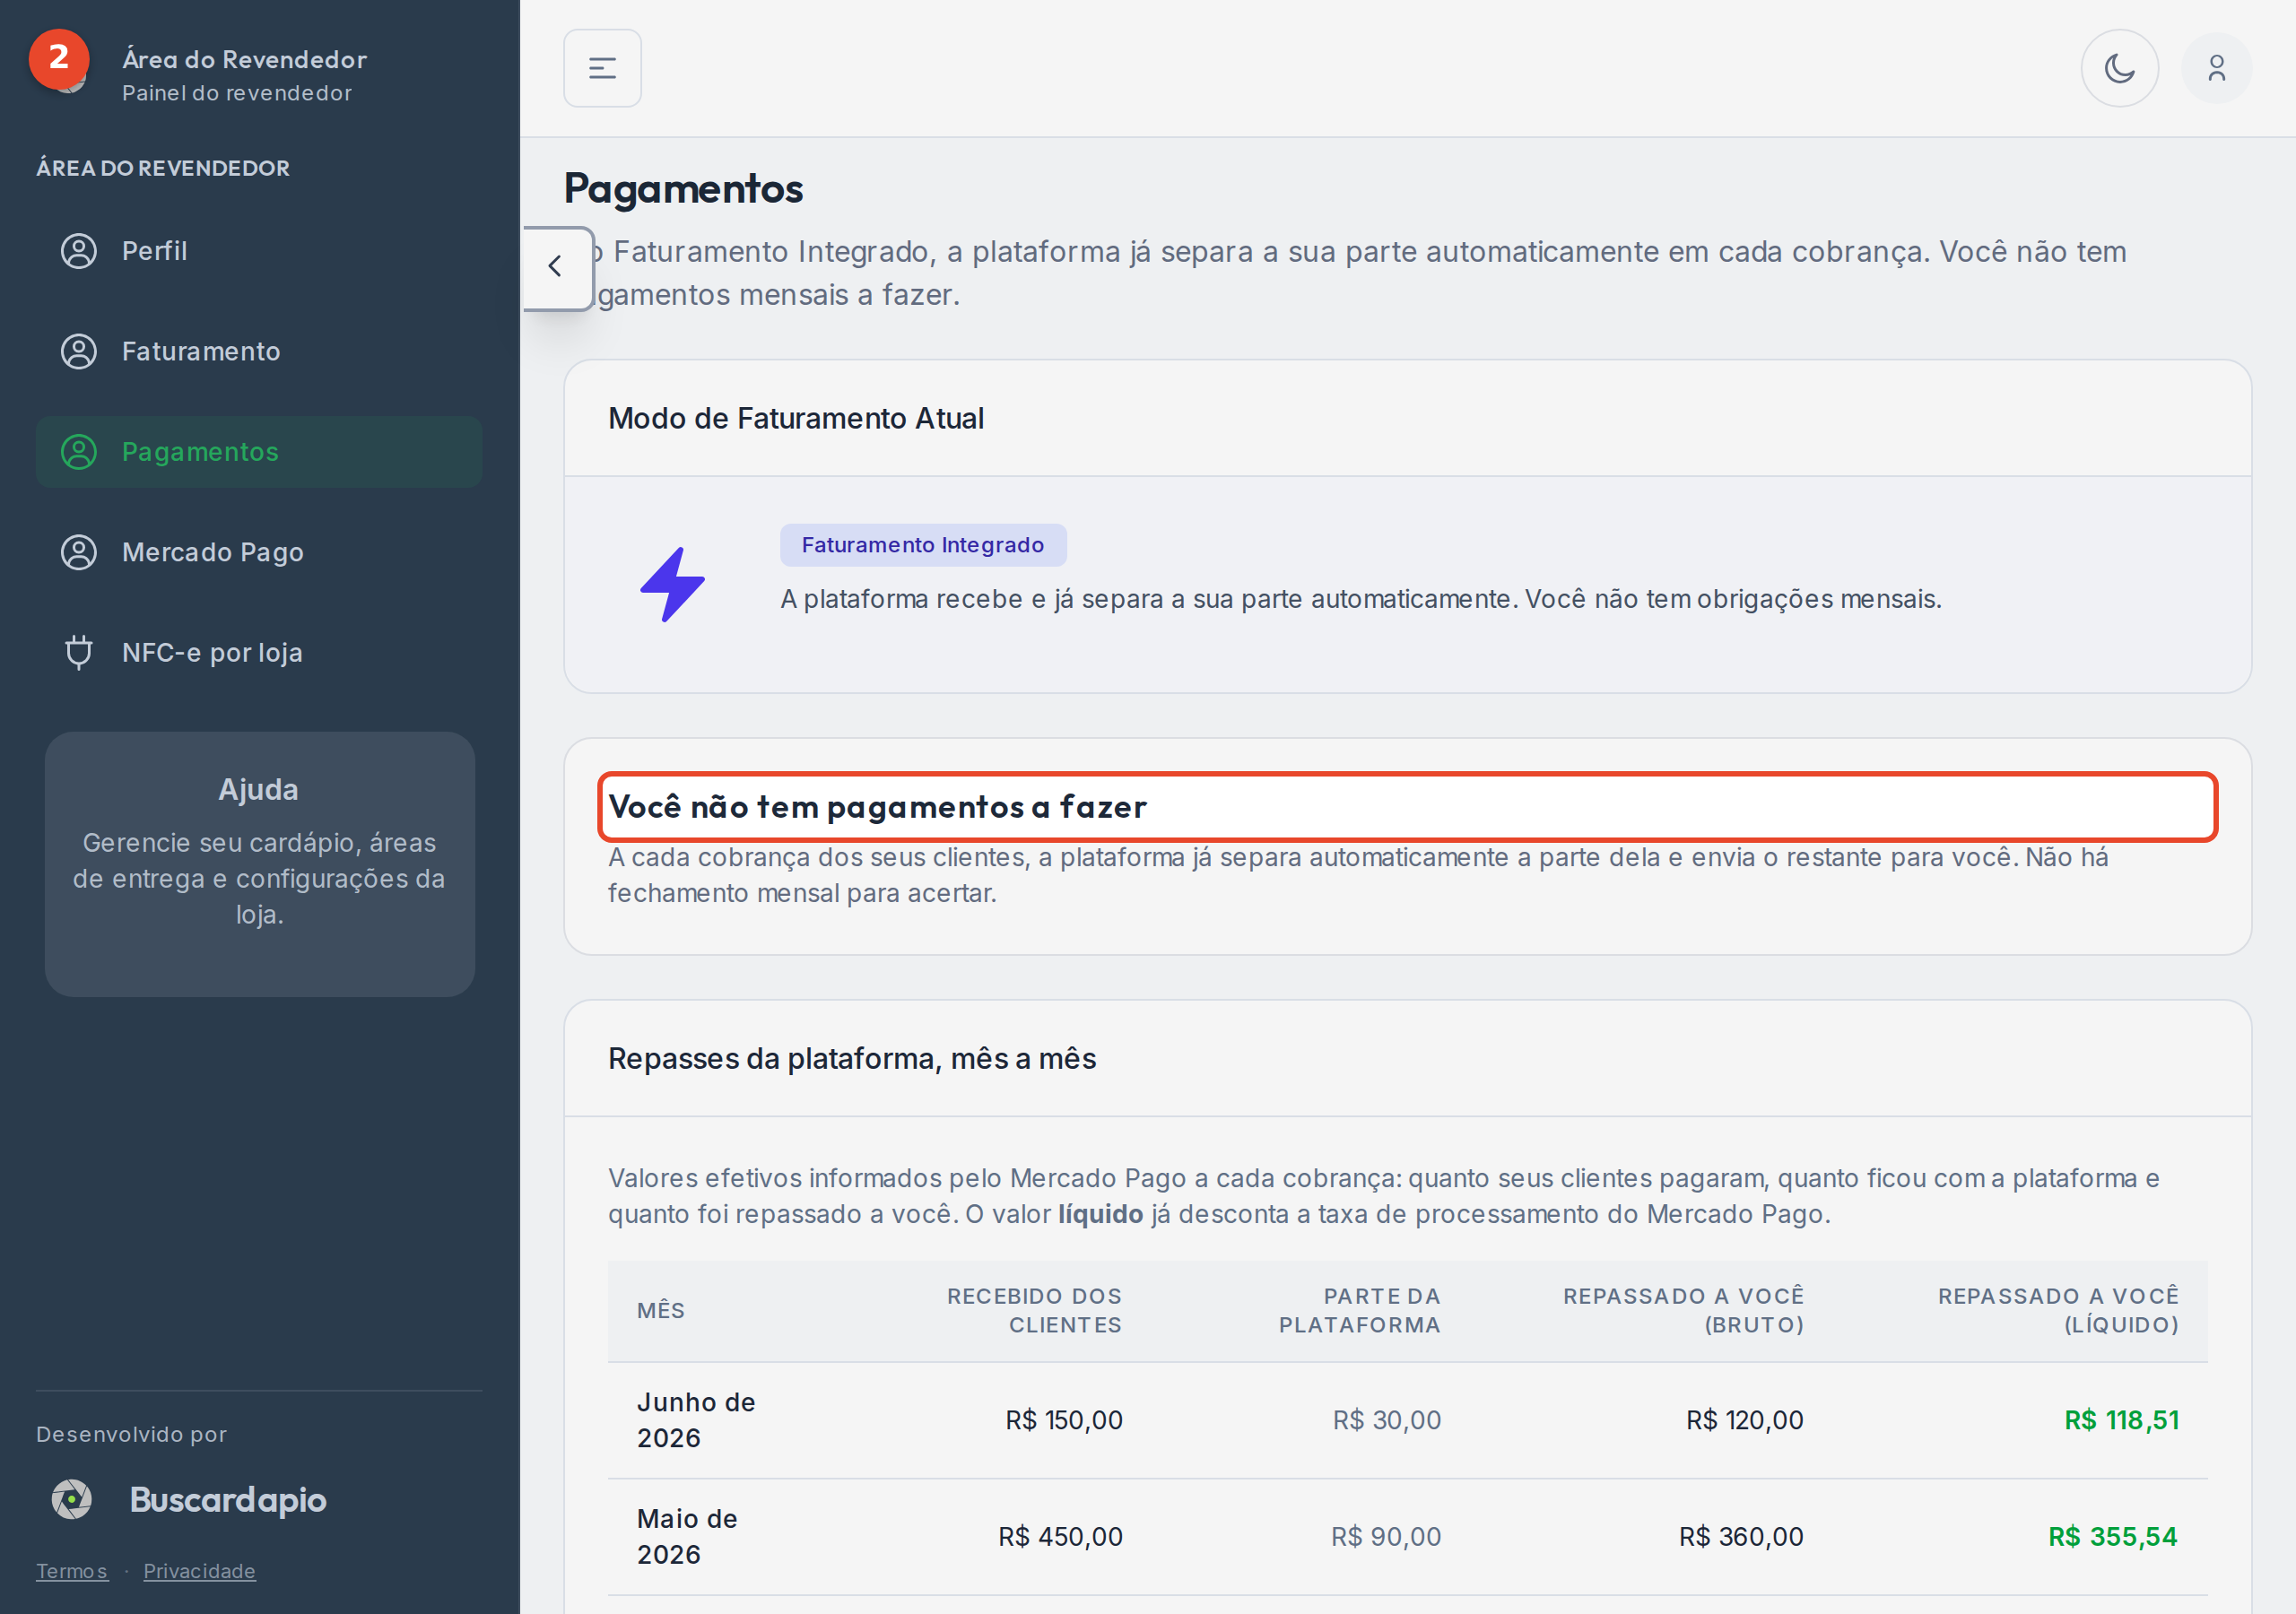Click the R$ 90,00 platform share
The image size is (2296, 1614).
click(1385, 1537)
